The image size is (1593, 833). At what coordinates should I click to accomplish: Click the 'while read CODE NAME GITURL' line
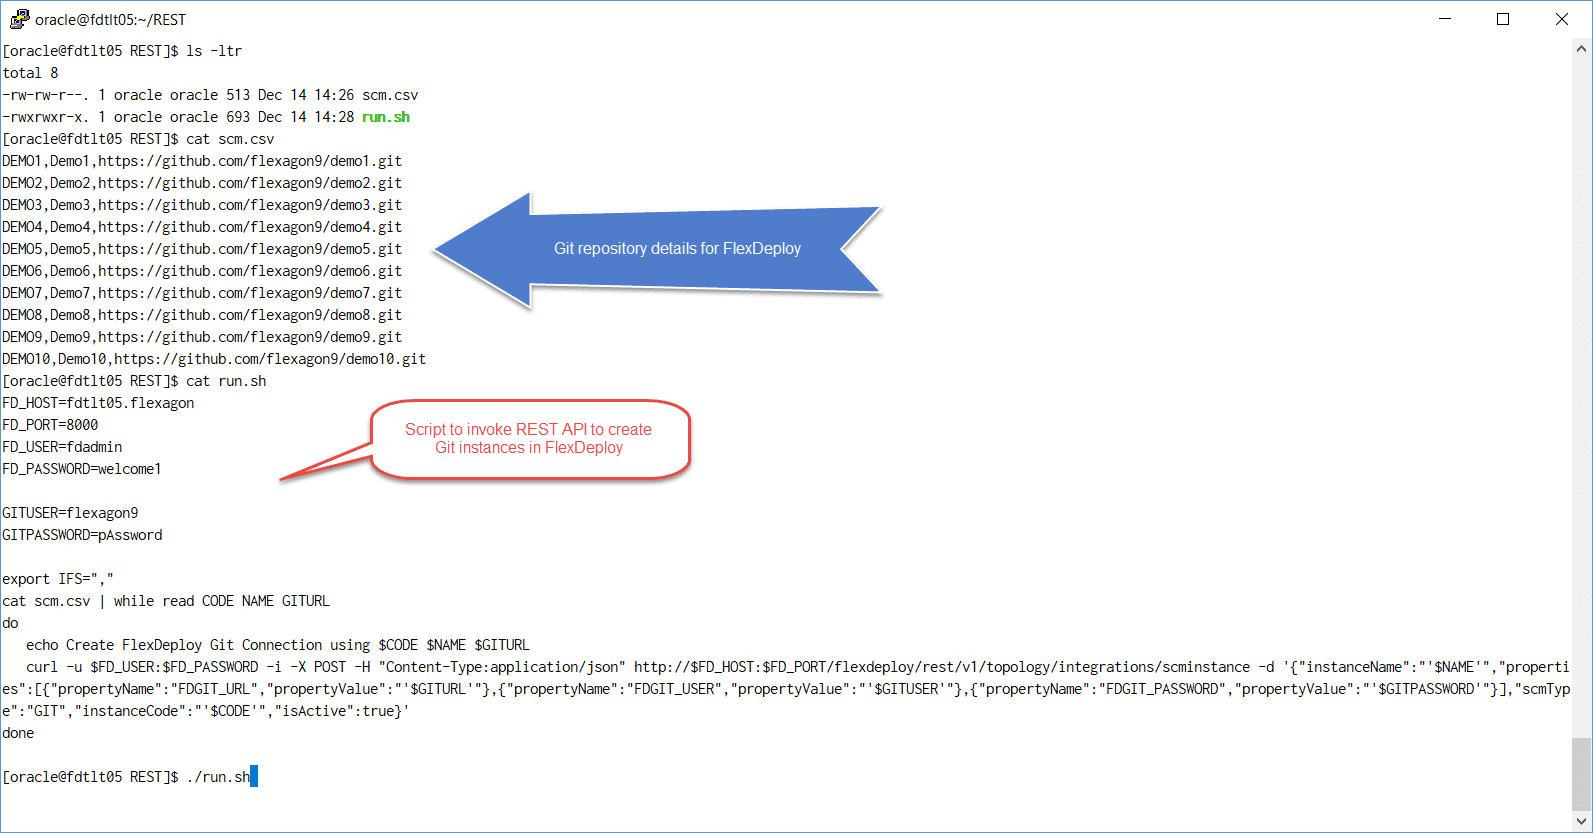click(166, 601)
